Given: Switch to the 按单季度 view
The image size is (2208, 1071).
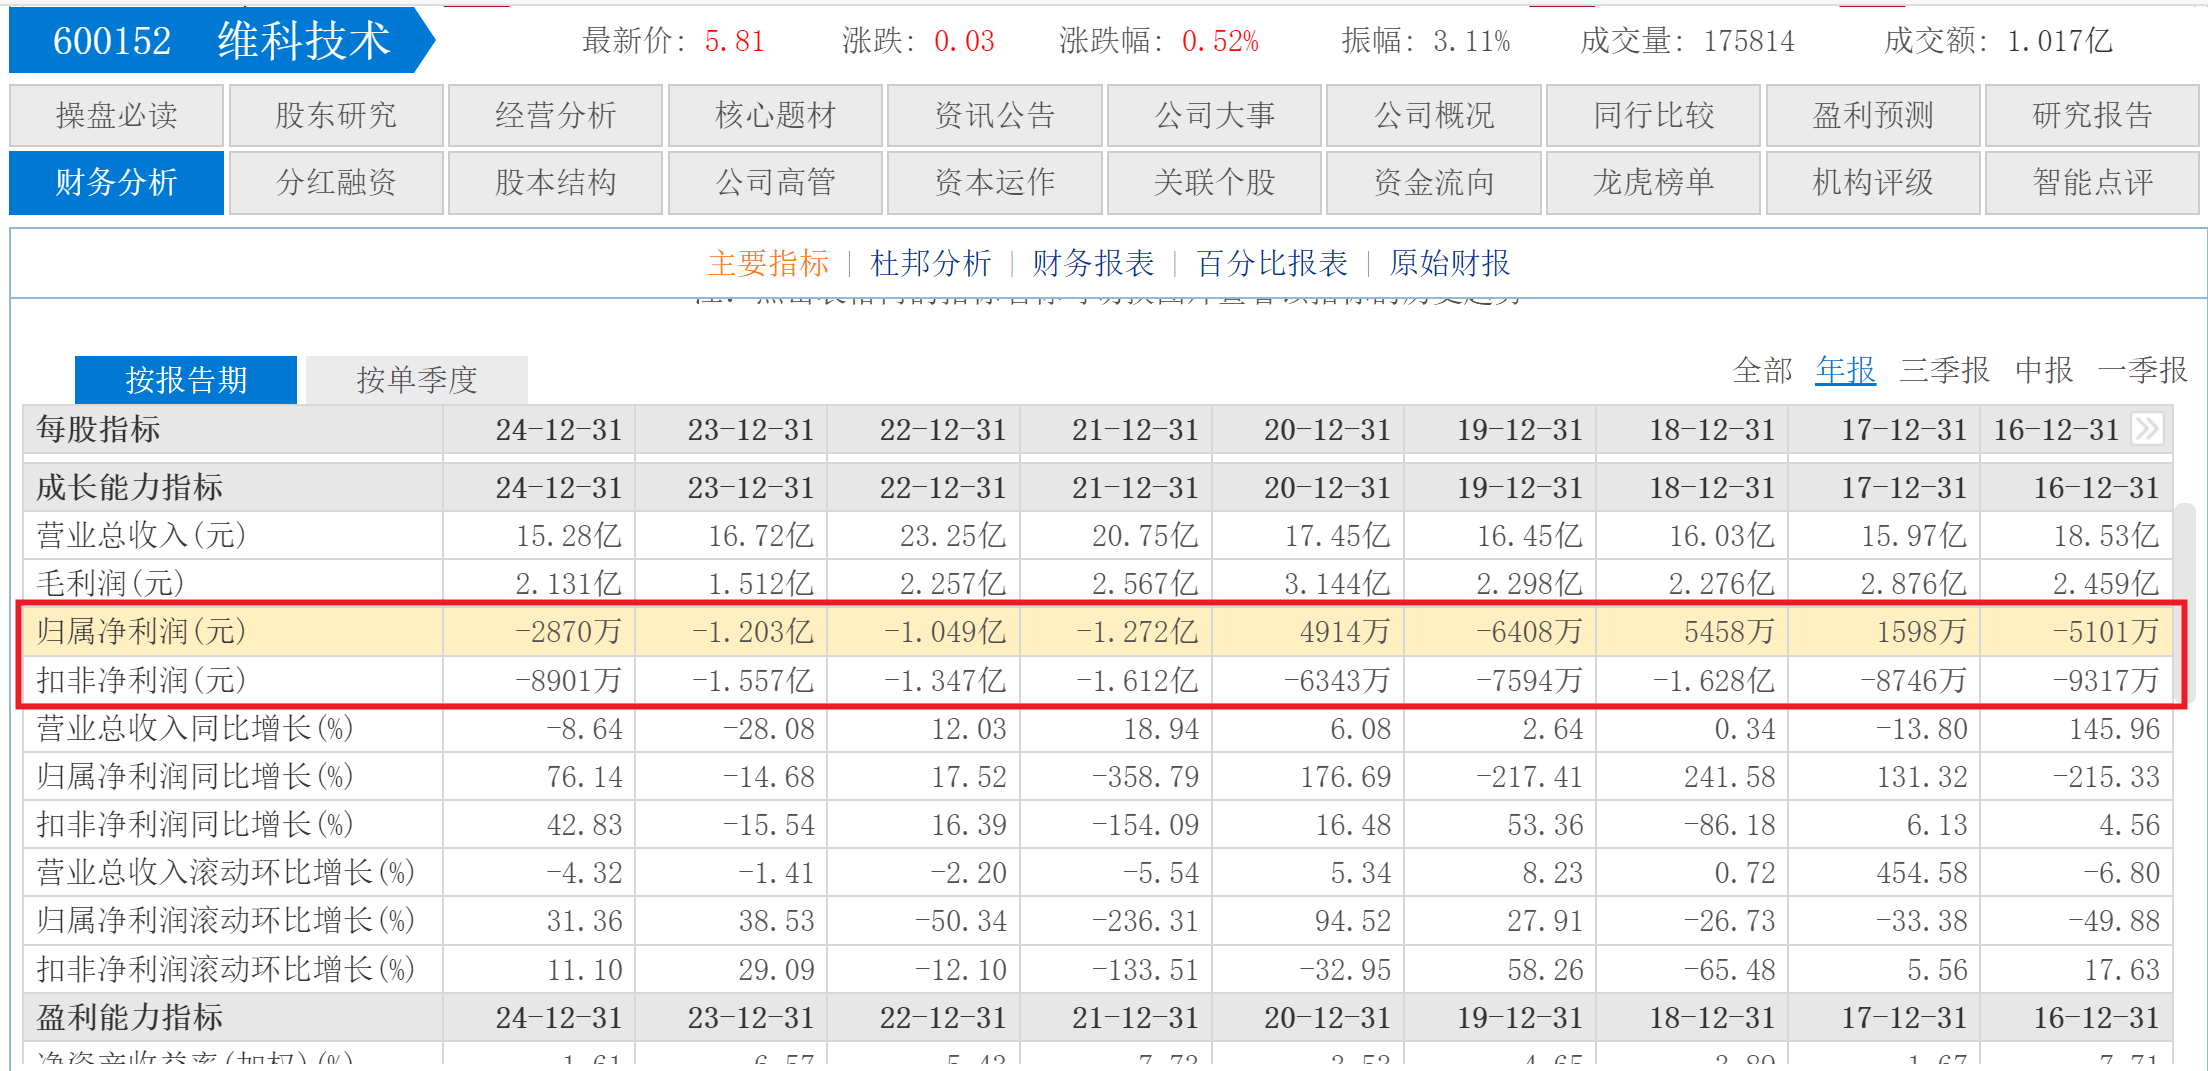Looking at the screenshot, I should (x=417, y=380).
